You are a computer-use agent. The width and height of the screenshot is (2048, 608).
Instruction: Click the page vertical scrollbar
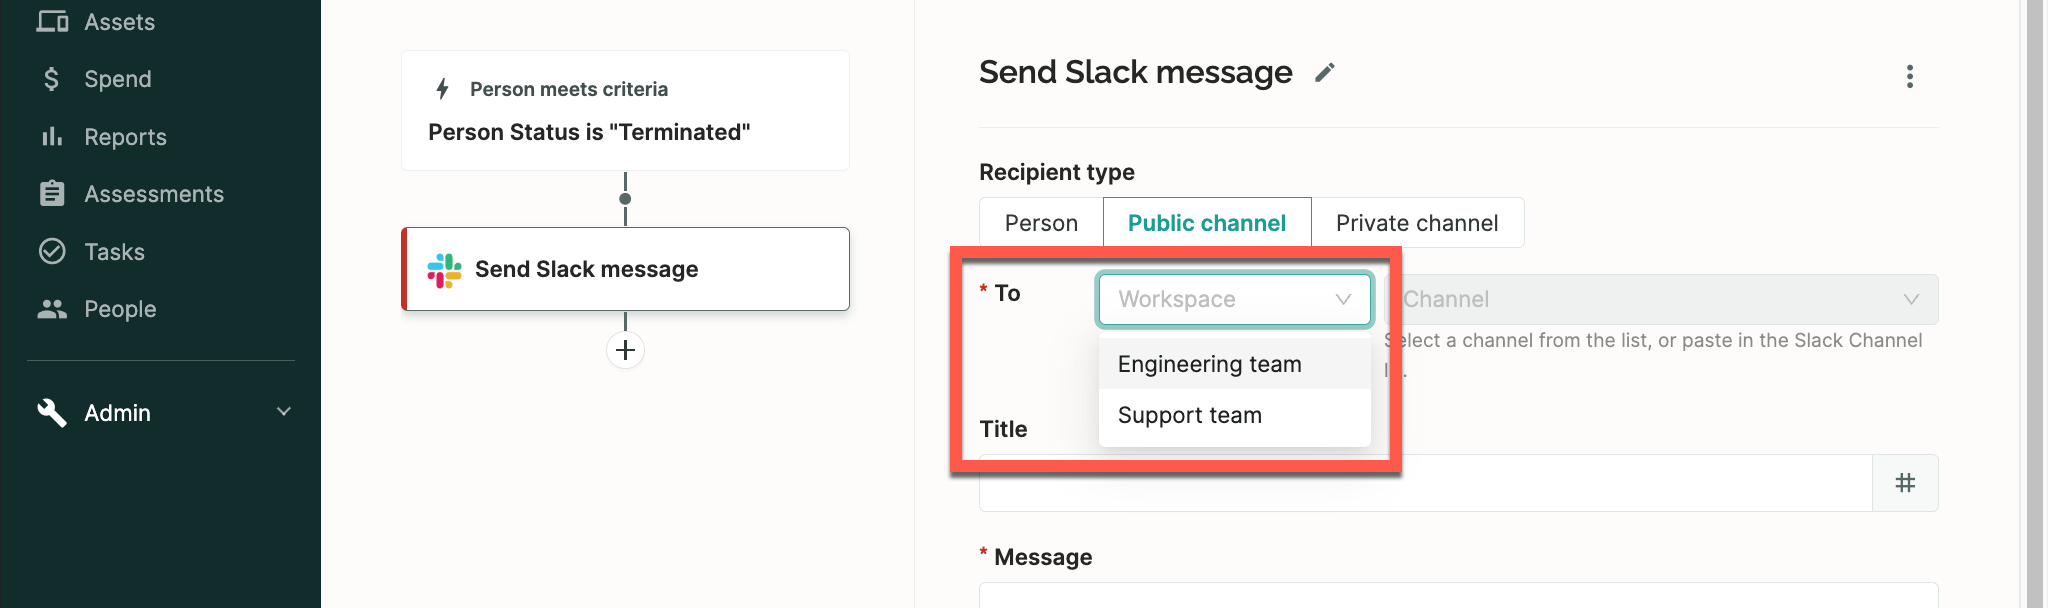point(2035,304)
